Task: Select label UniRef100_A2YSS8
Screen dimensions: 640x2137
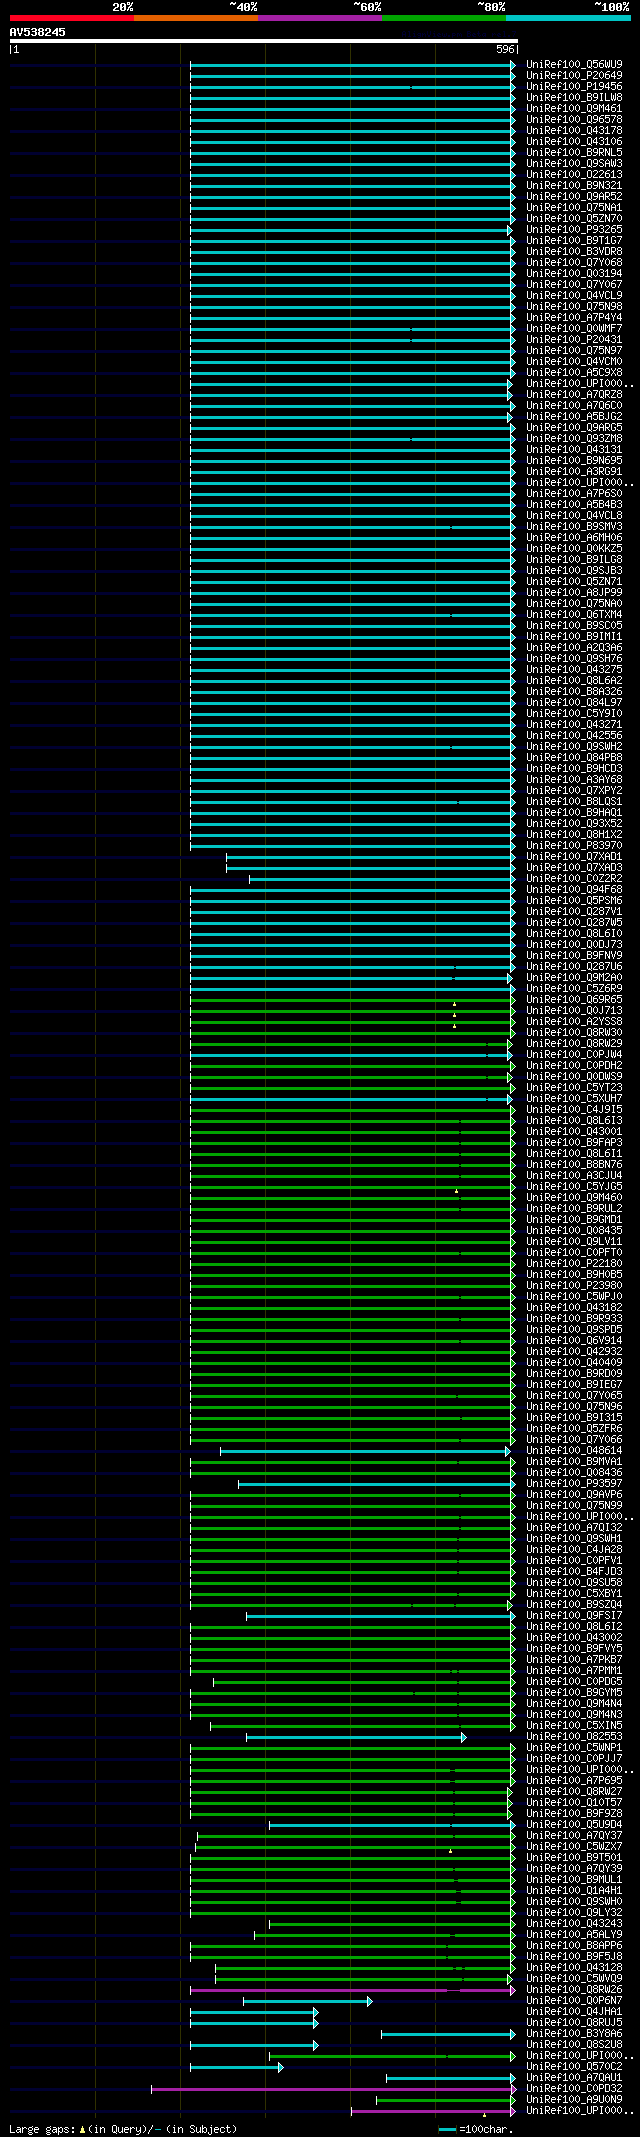Action: click(x=574, y=1021)
